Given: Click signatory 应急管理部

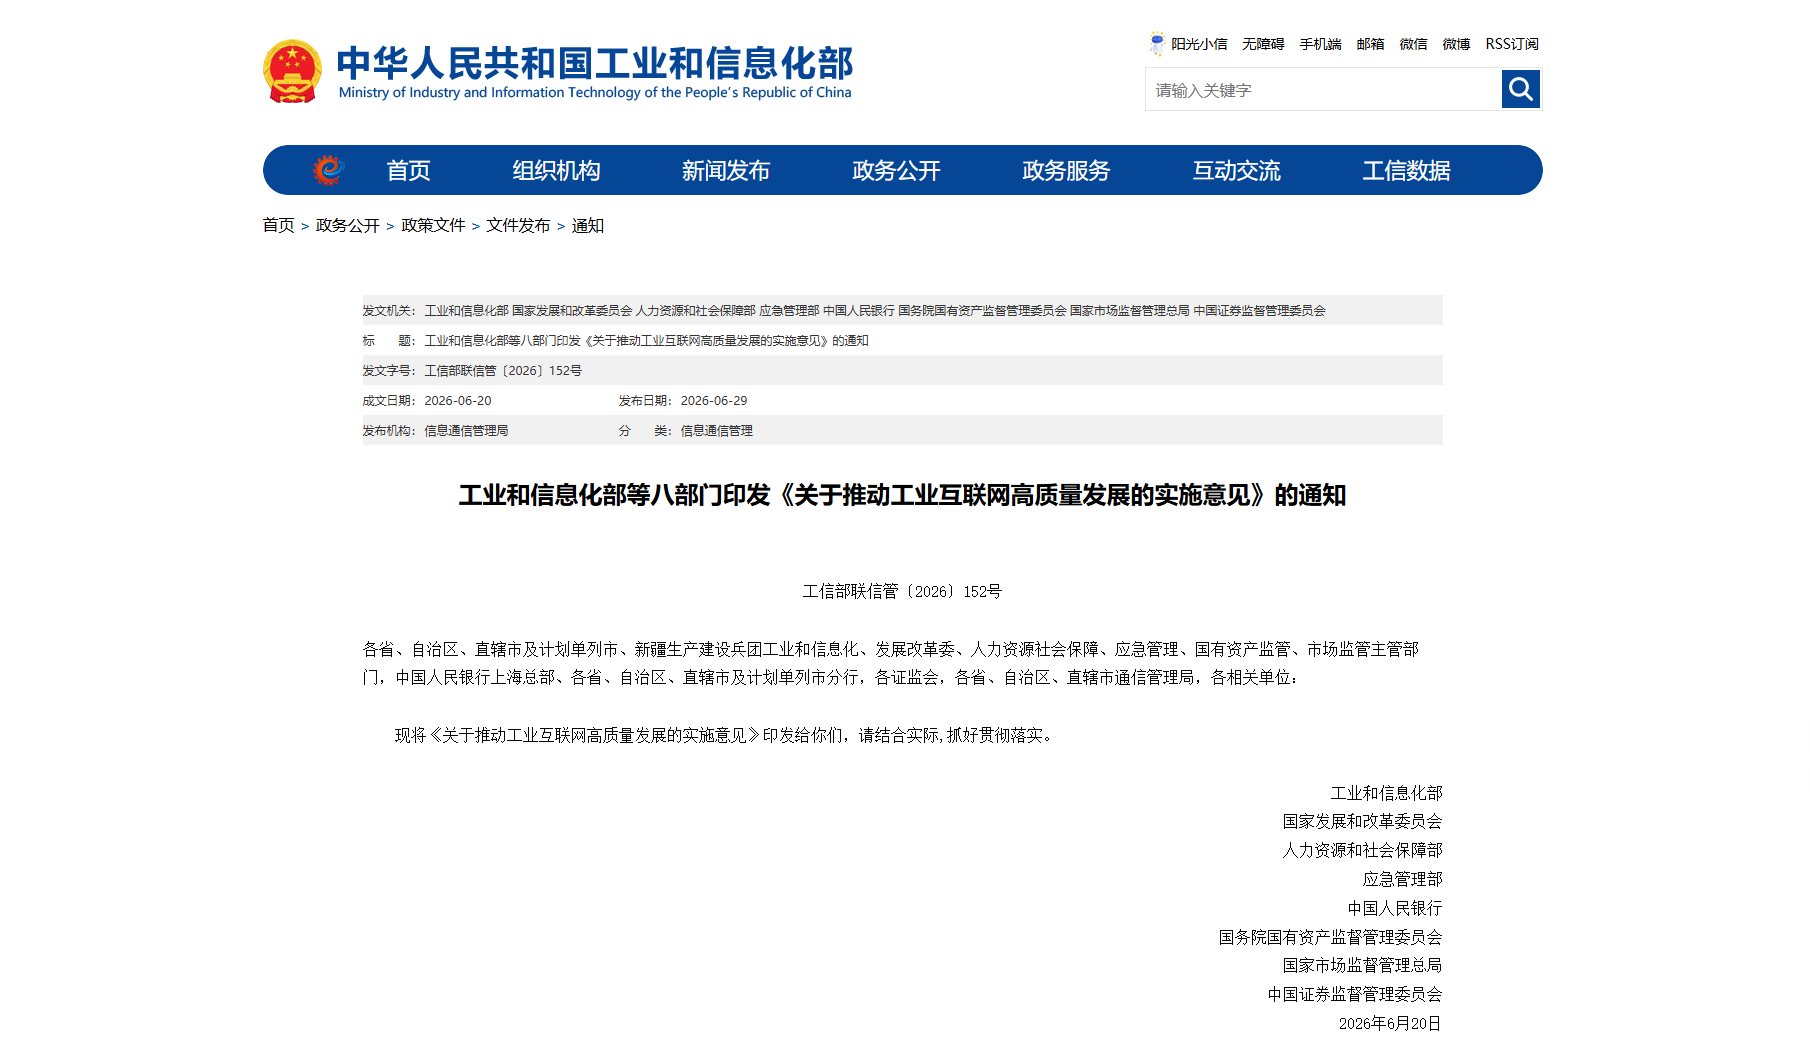Looking at the screenshot, I should coord(1402,880).
